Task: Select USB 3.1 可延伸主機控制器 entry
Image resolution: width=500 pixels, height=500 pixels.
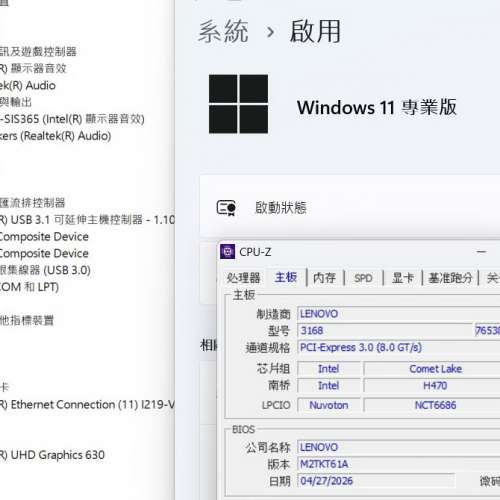Action: [87, 220]
